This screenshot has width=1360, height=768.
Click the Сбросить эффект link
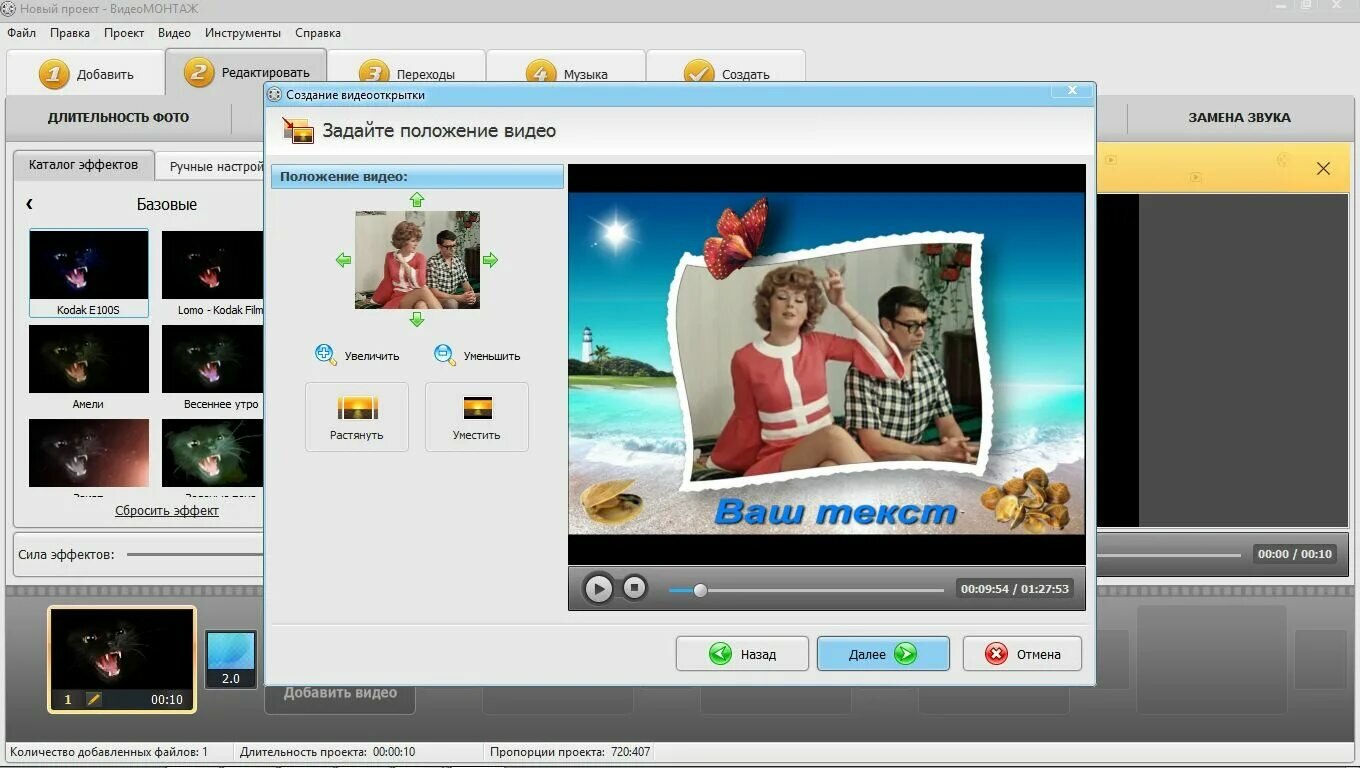pyautogui.click(x=167, y=511)
